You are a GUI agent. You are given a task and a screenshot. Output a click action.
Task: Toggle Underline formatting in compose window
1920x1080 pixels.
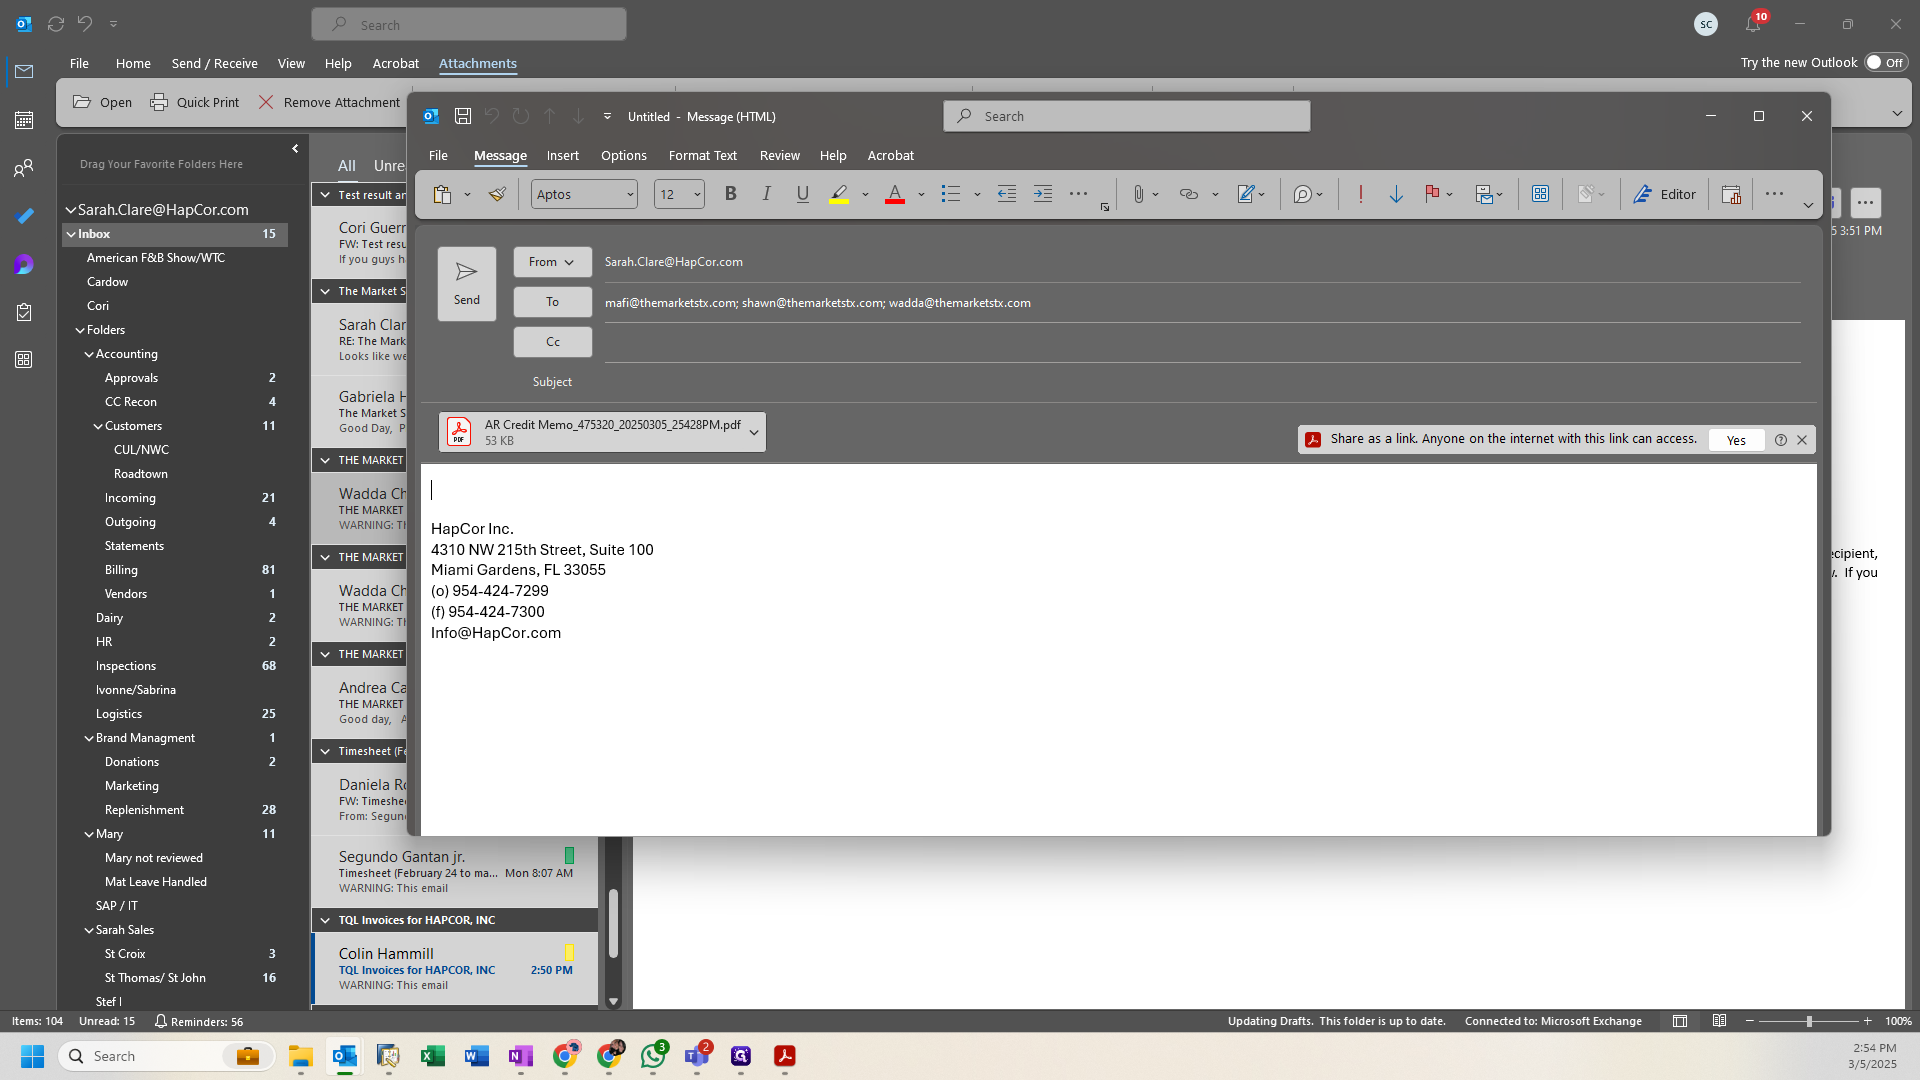click(802, 194)
